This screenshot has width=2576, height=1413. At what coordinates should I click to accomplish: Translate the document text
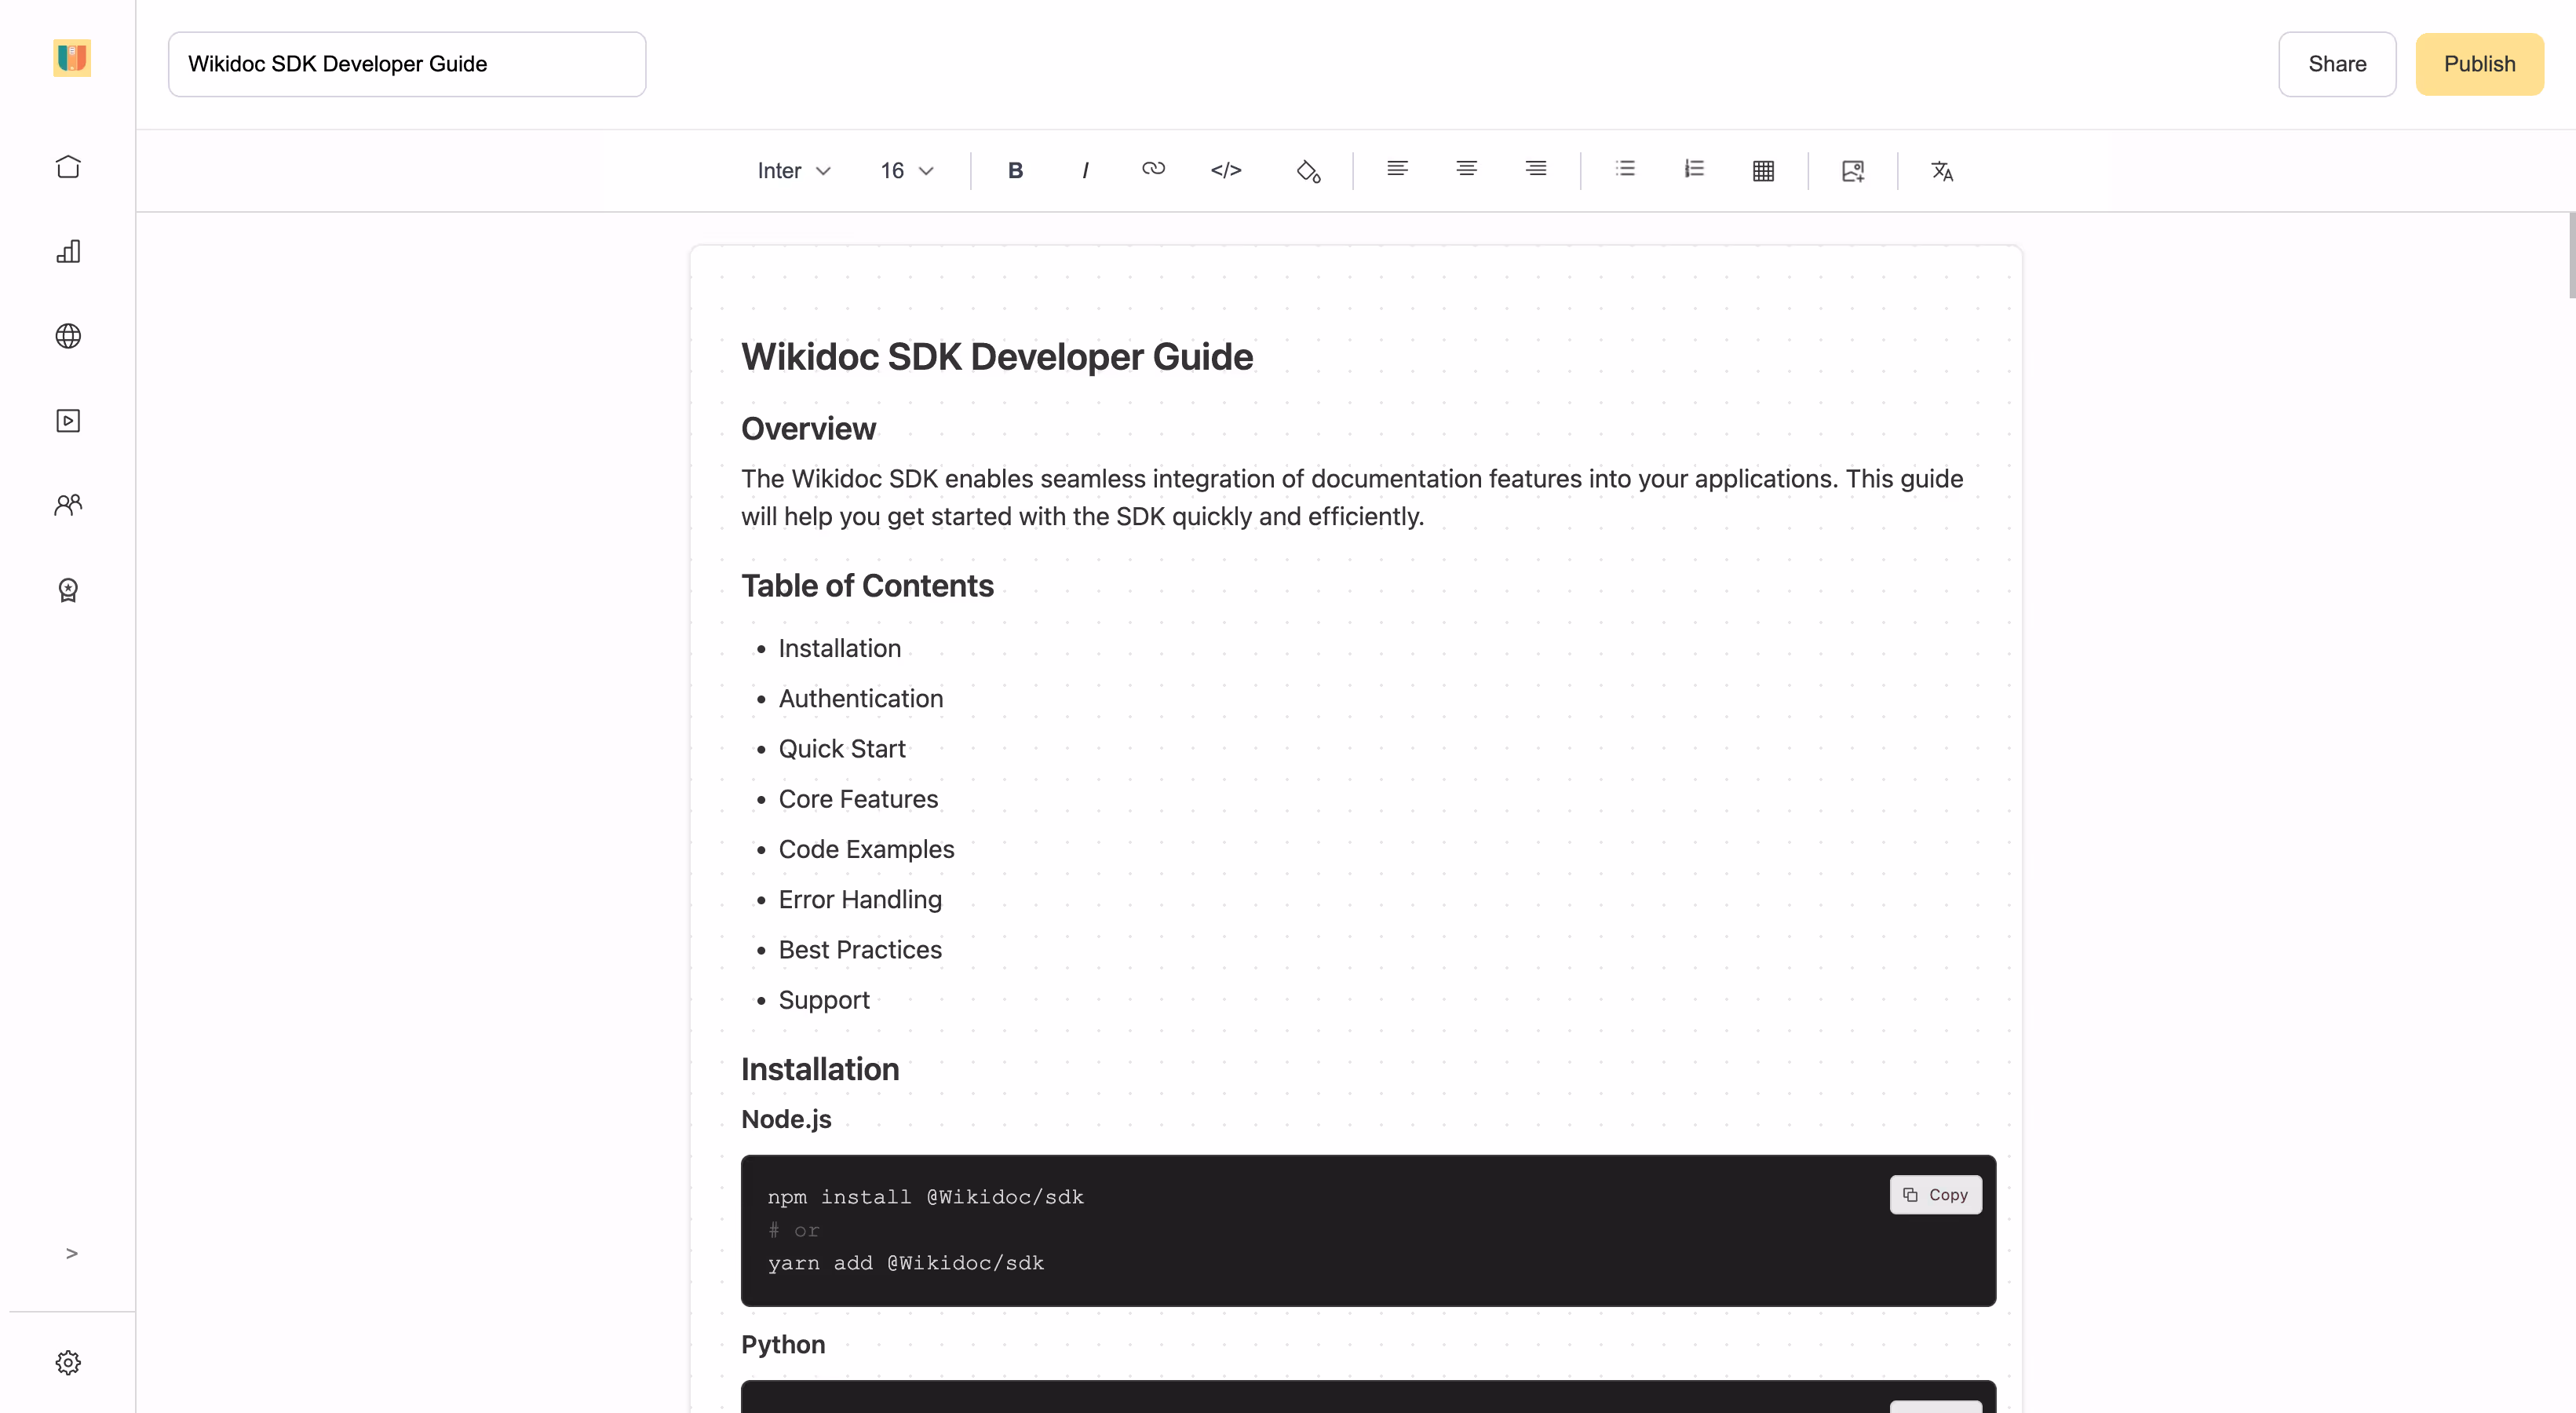coord(1941,171)
